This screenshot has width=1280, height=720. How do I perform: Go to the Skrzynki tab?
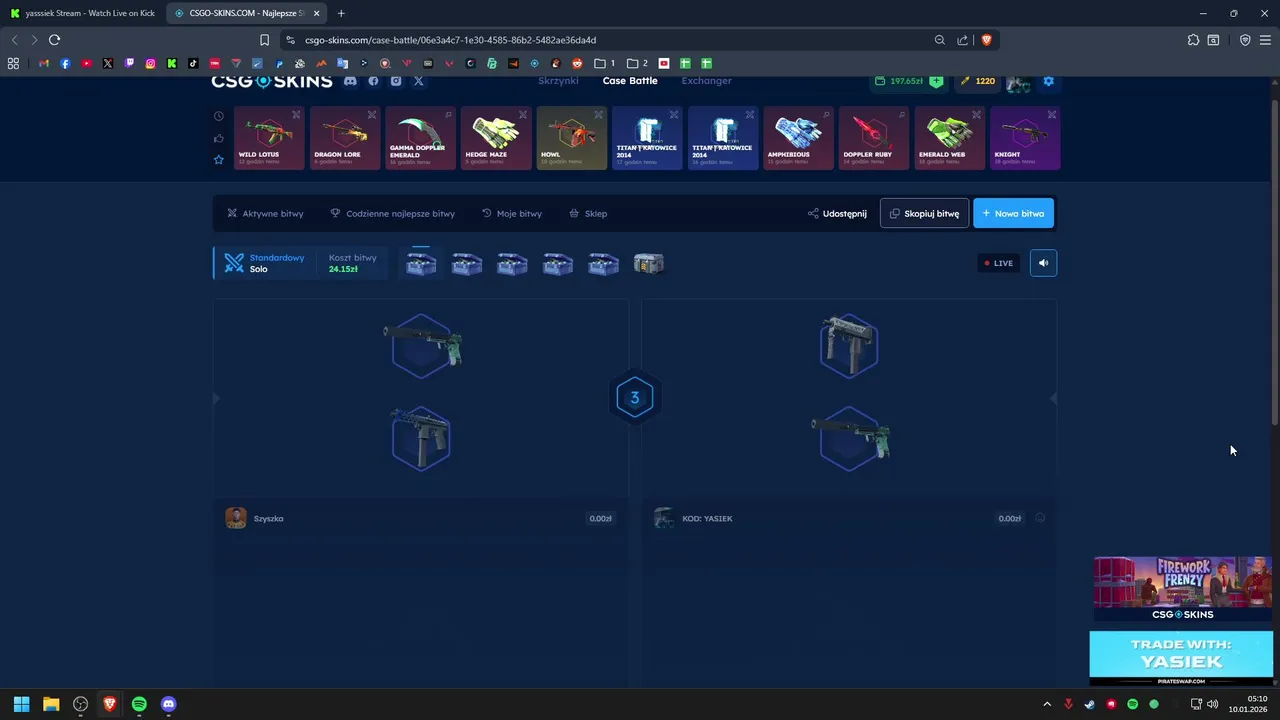click(558, 81)
